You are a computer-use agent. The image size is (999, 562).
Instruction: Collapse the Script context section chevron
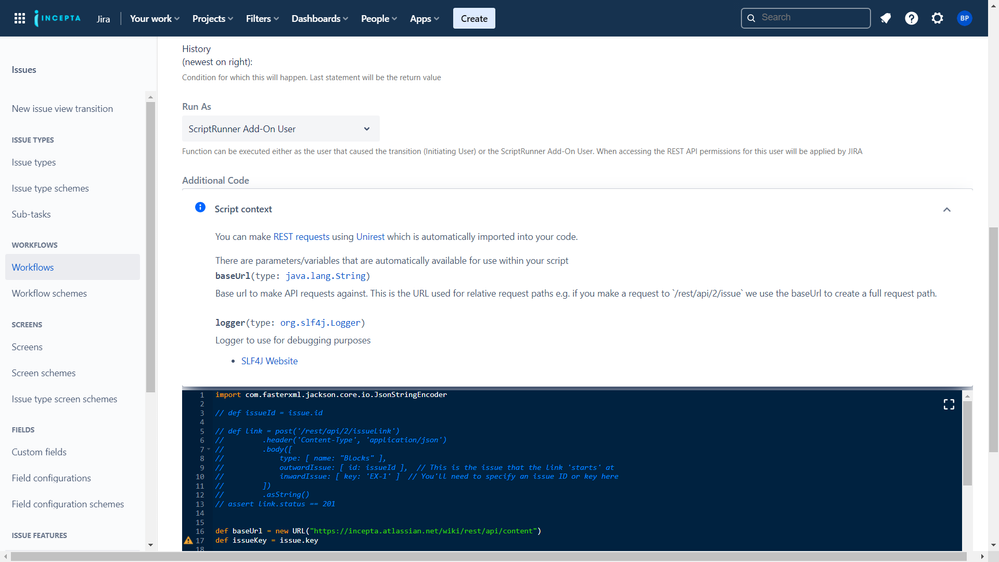pyautogui.click(x=946, y=210)
